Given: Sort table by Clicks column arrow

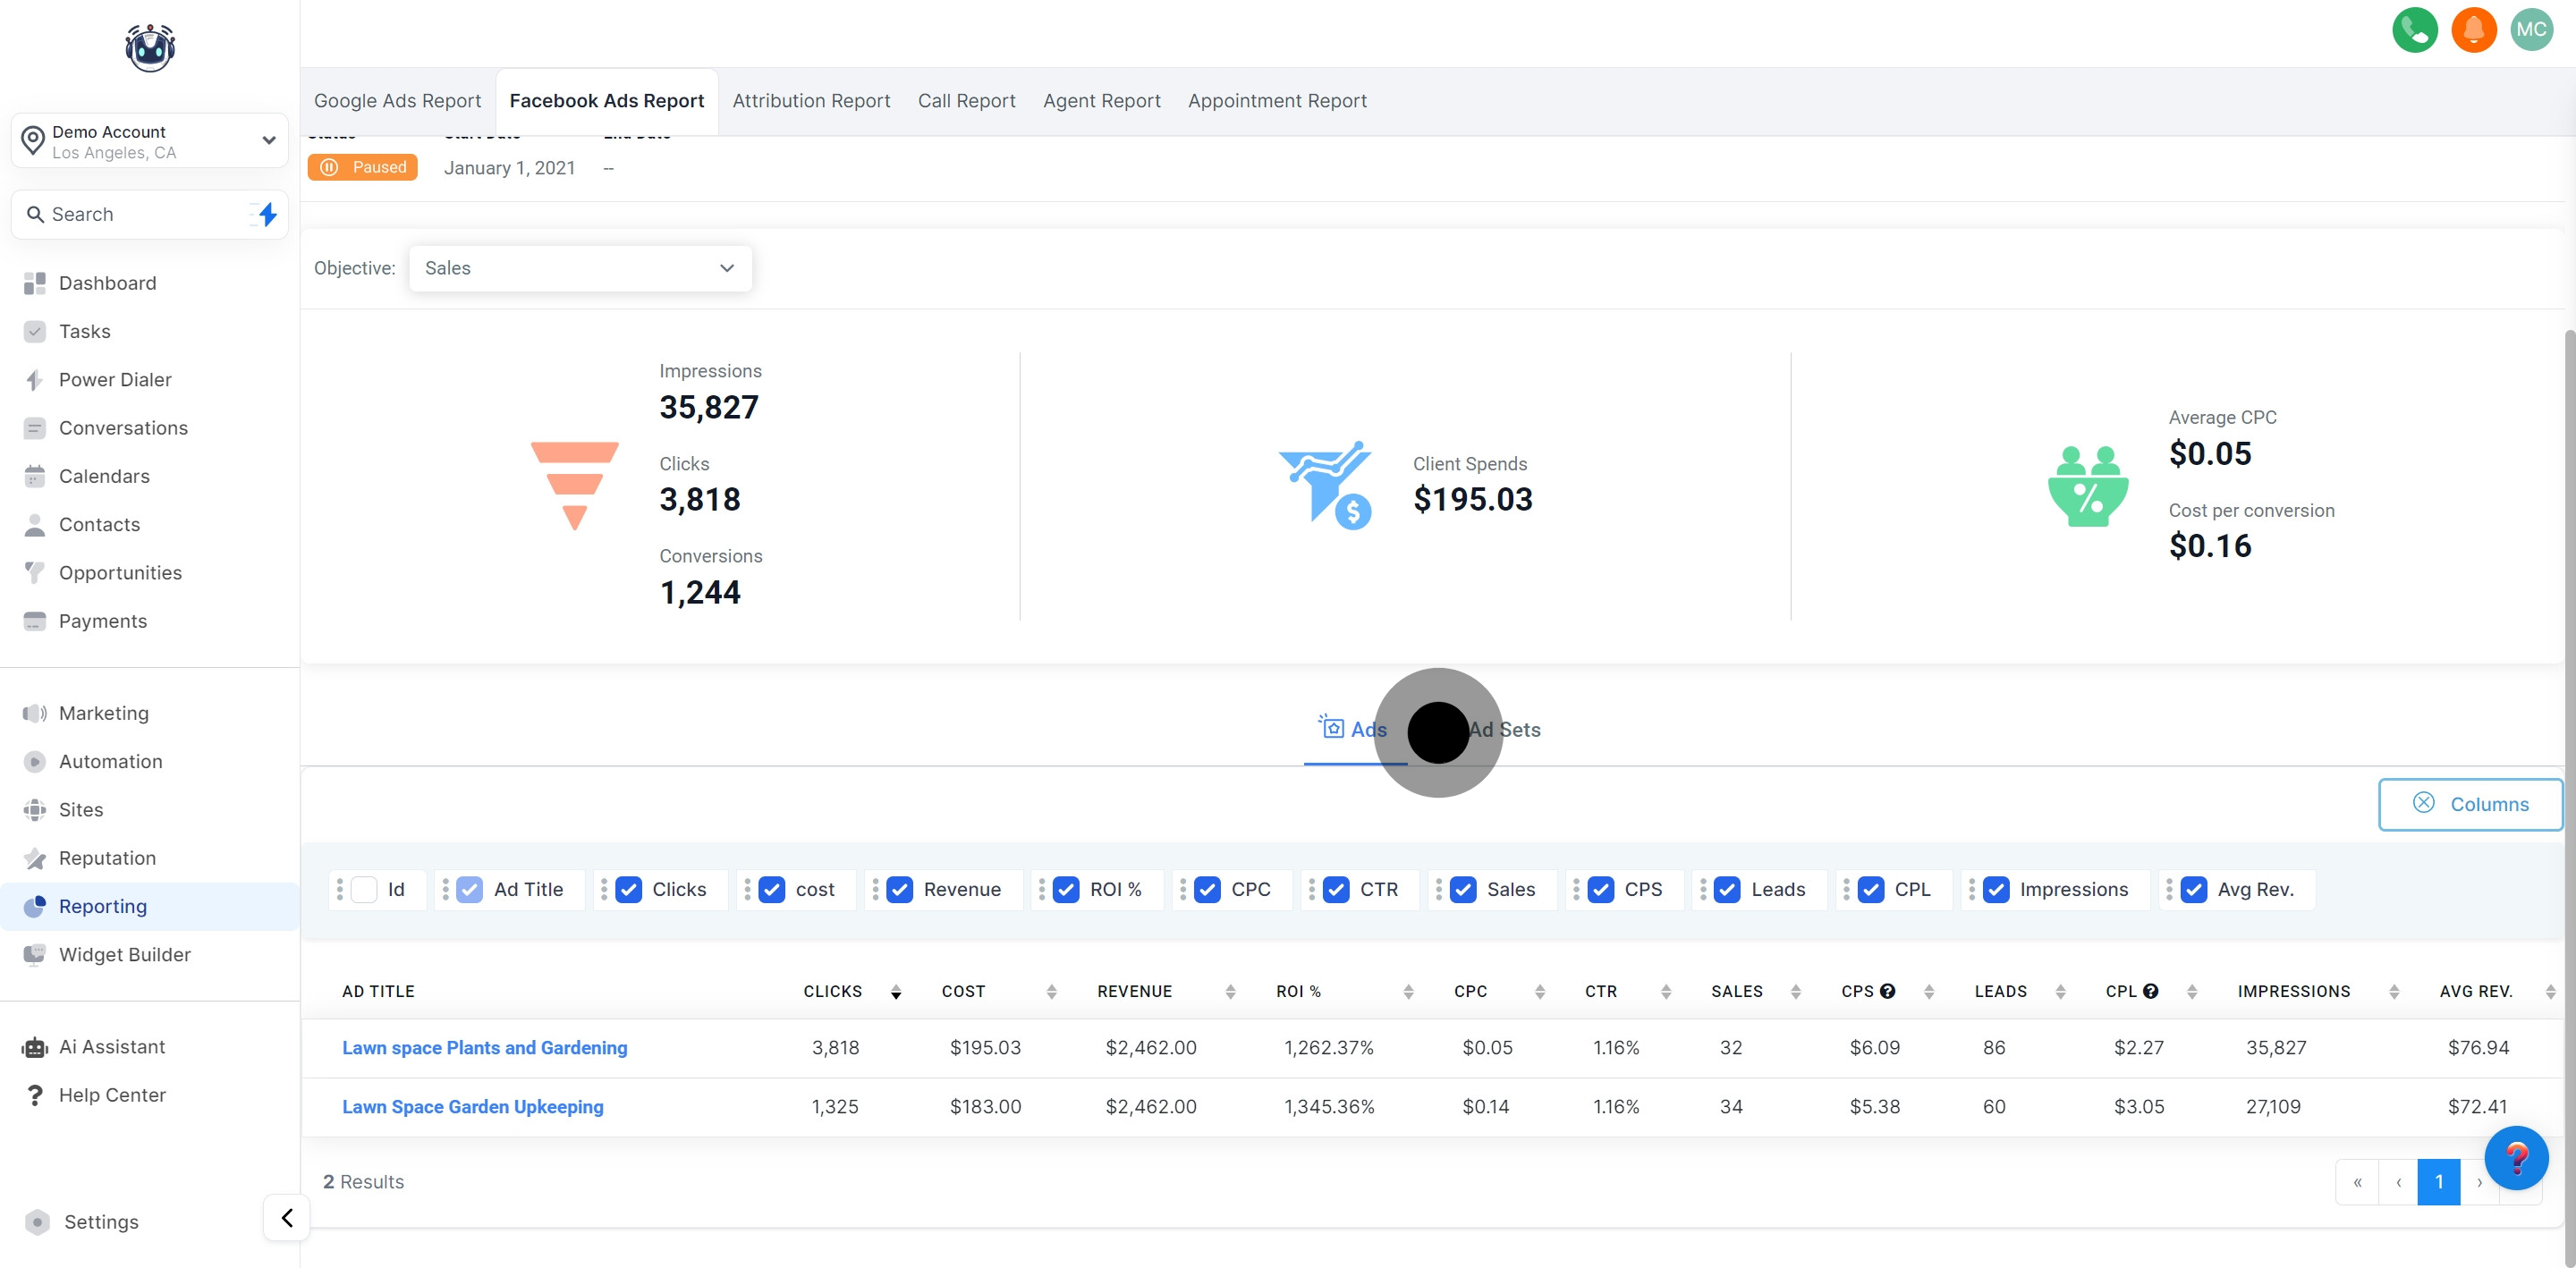Looking at the screenshot, I should click(x=895, y=991).
